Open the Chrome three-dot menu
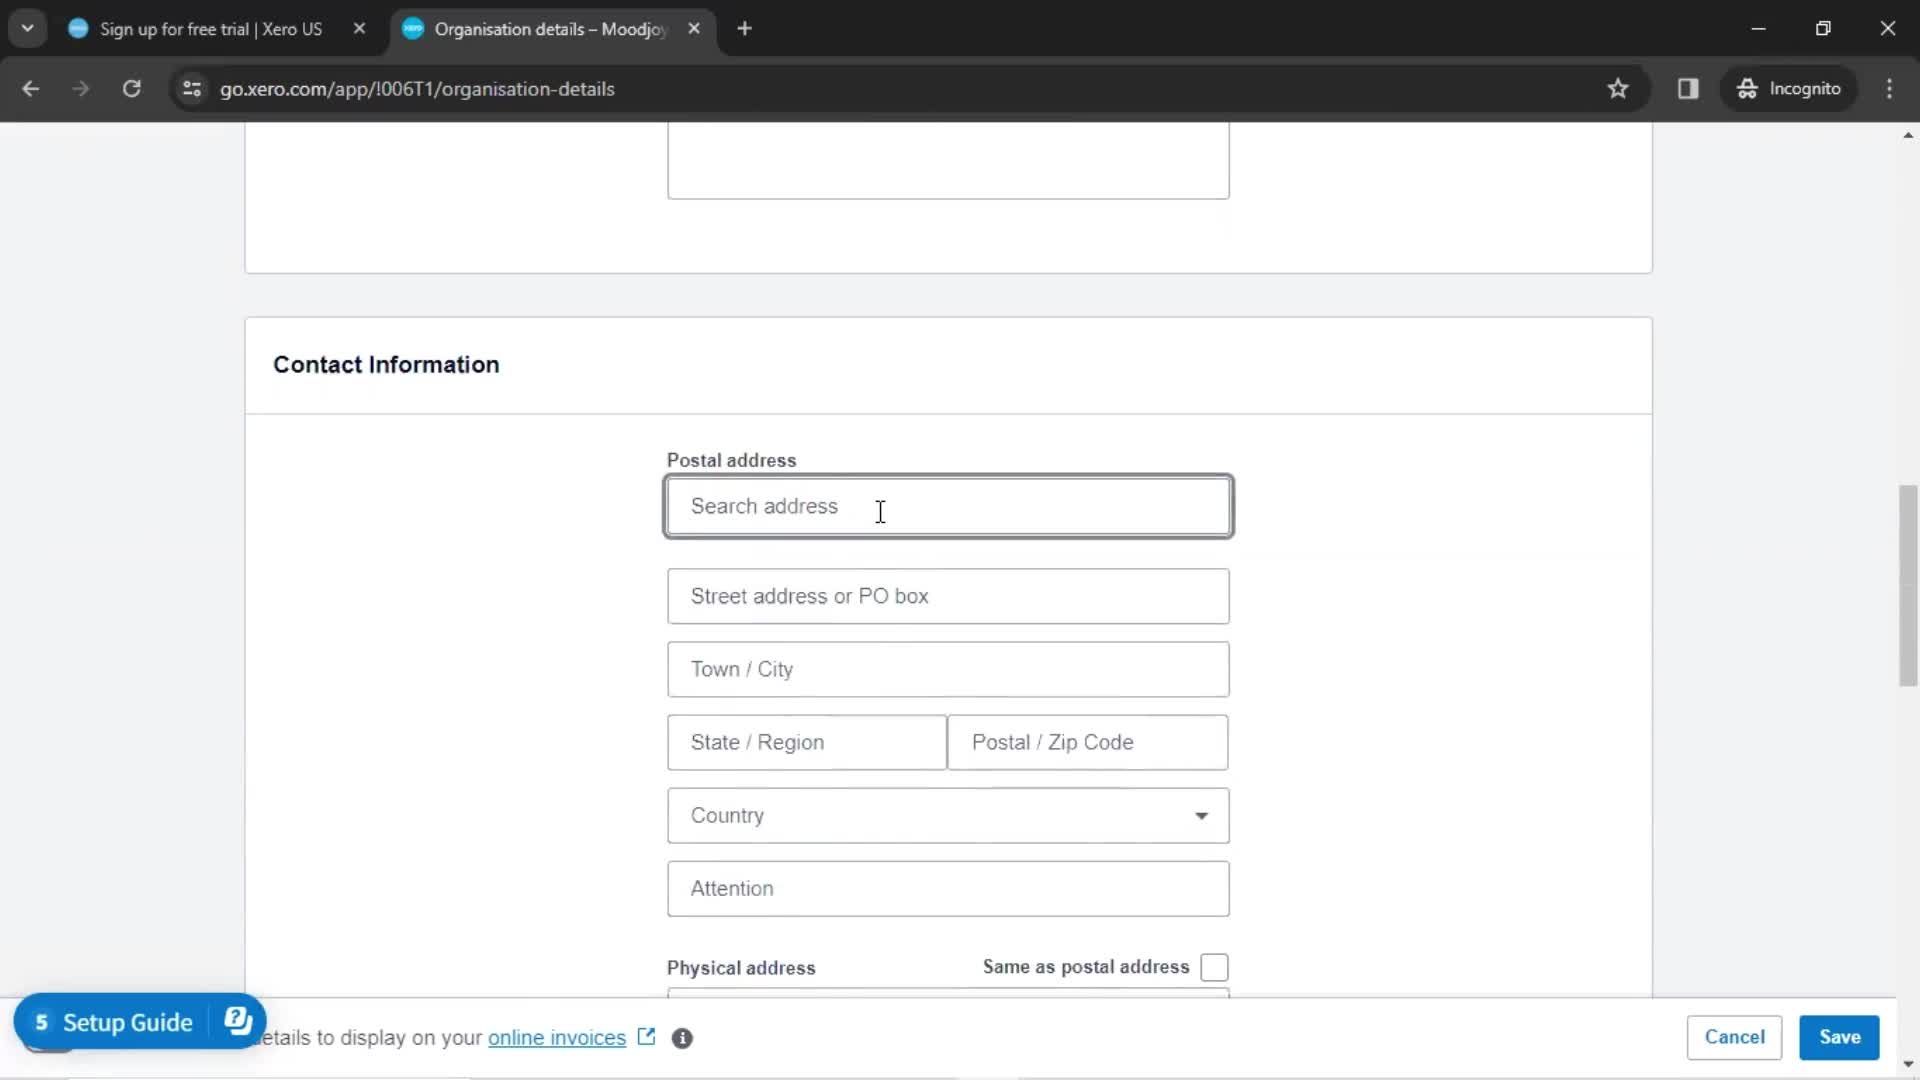Viewport: 1920px width, 1080px height. coord(1889,89)
